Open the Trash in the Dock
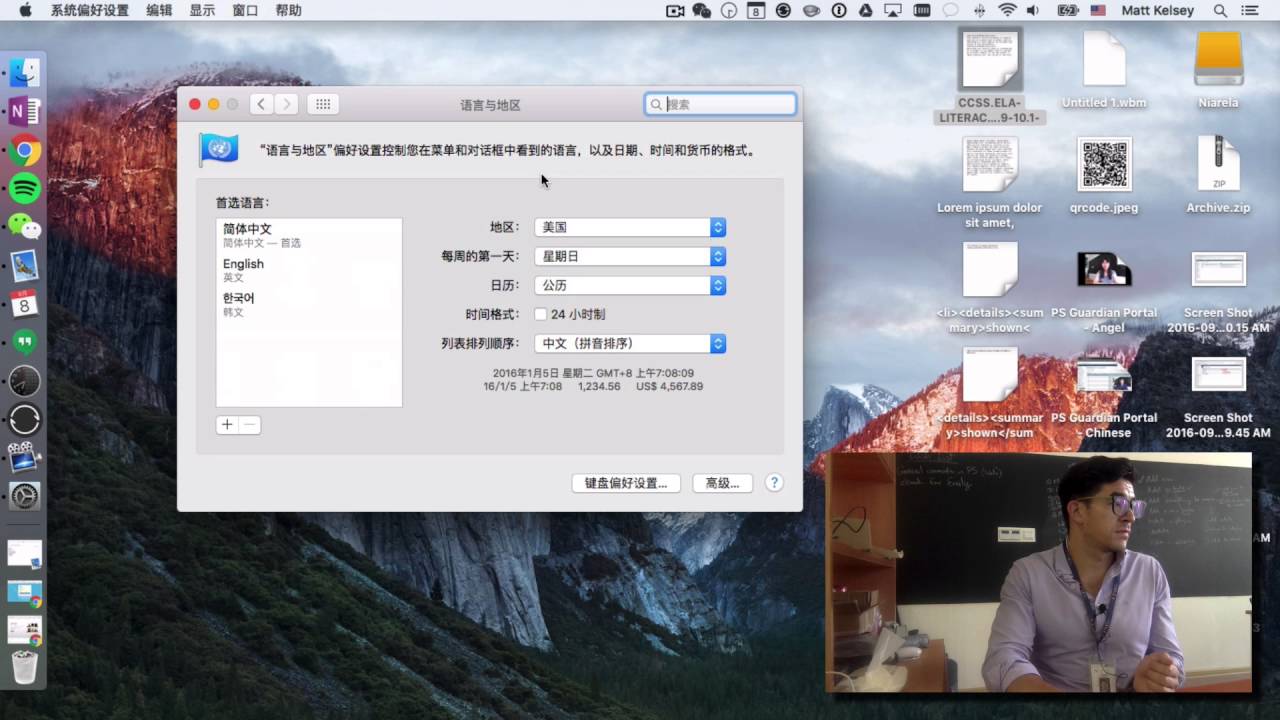This screenshot has width=1280, height=720. (24, 667)
